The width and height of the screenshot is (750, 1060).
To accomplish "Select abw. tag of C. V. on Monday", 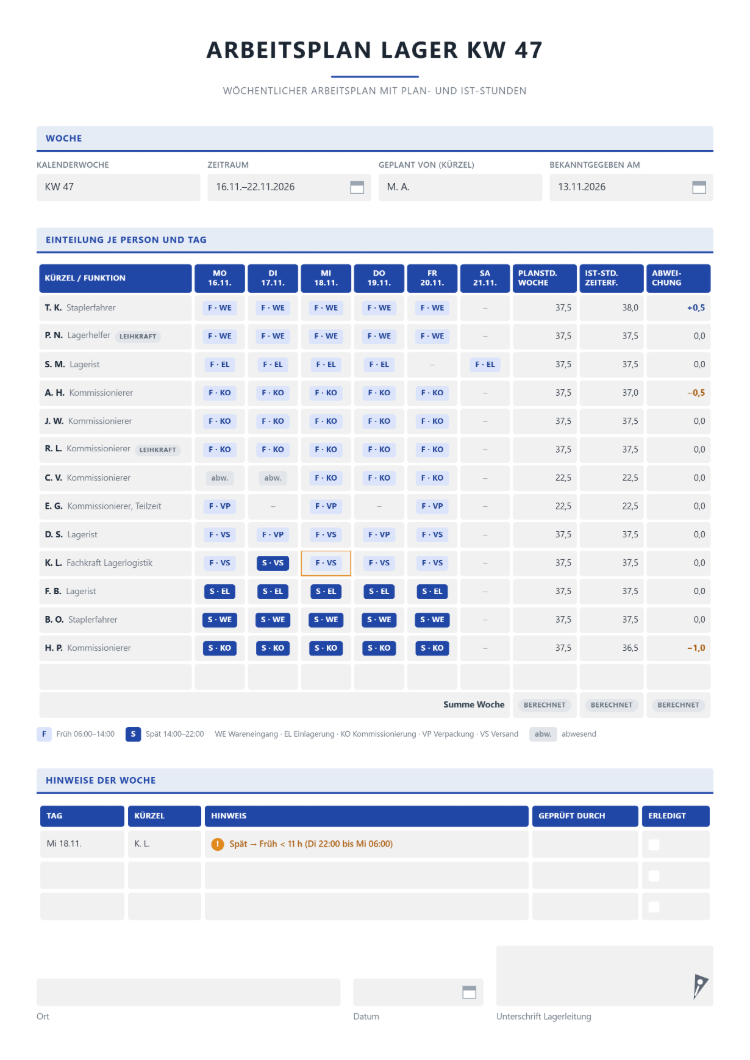I will [220, 478].
